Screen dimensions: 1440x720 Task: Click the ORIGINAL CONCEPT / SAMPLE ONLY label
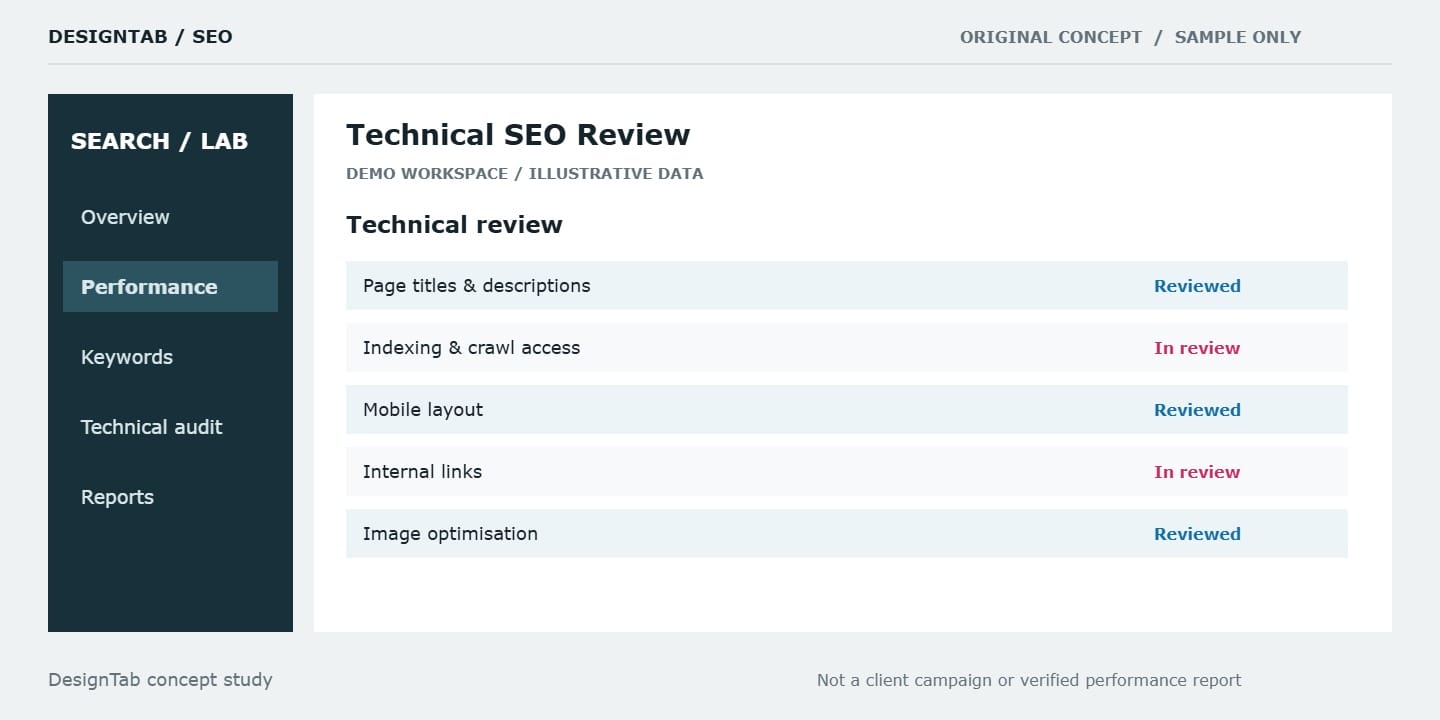point(1130,37)
